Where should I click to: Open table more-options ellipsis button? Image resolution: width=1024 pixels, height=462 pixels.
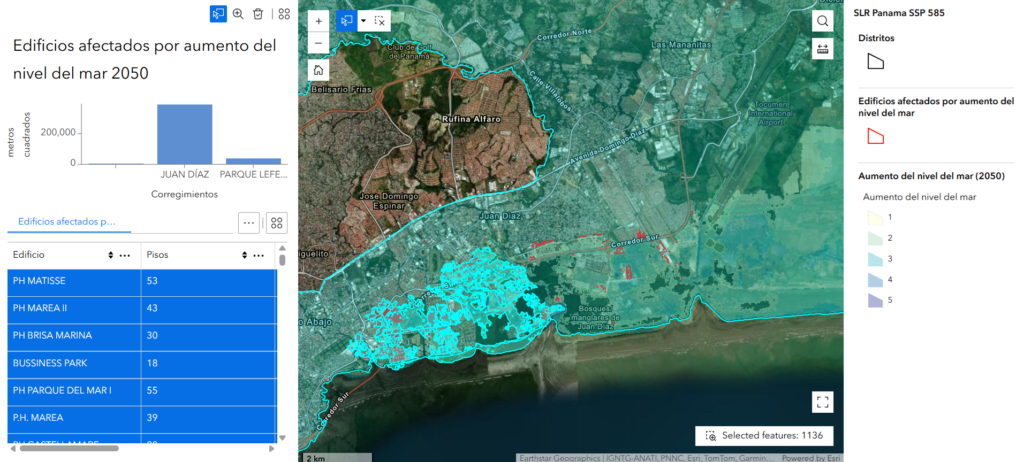point(249,222)
